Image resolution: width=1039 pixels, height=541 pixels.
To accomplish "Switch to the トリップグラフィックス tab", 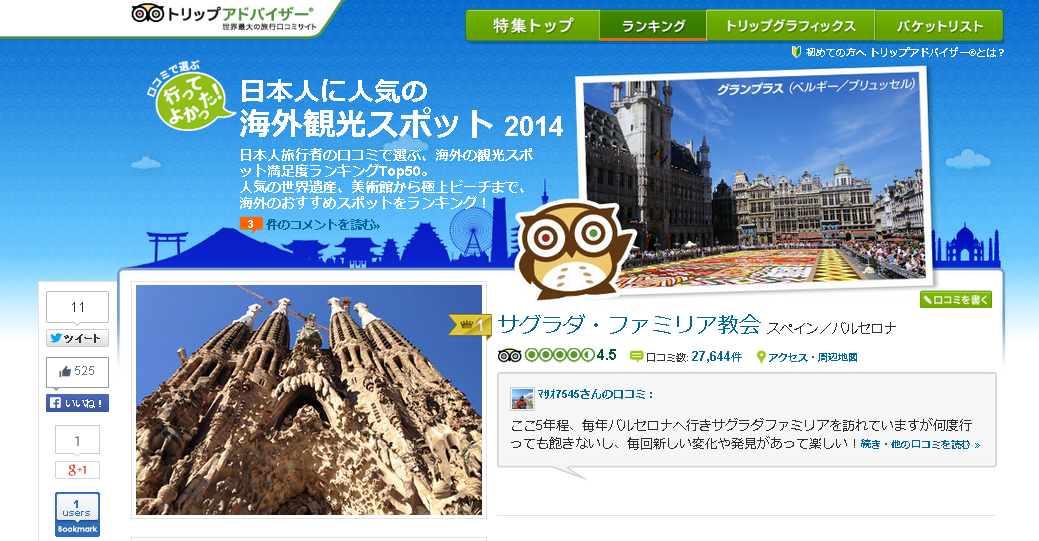I will [x=790, y=26].
